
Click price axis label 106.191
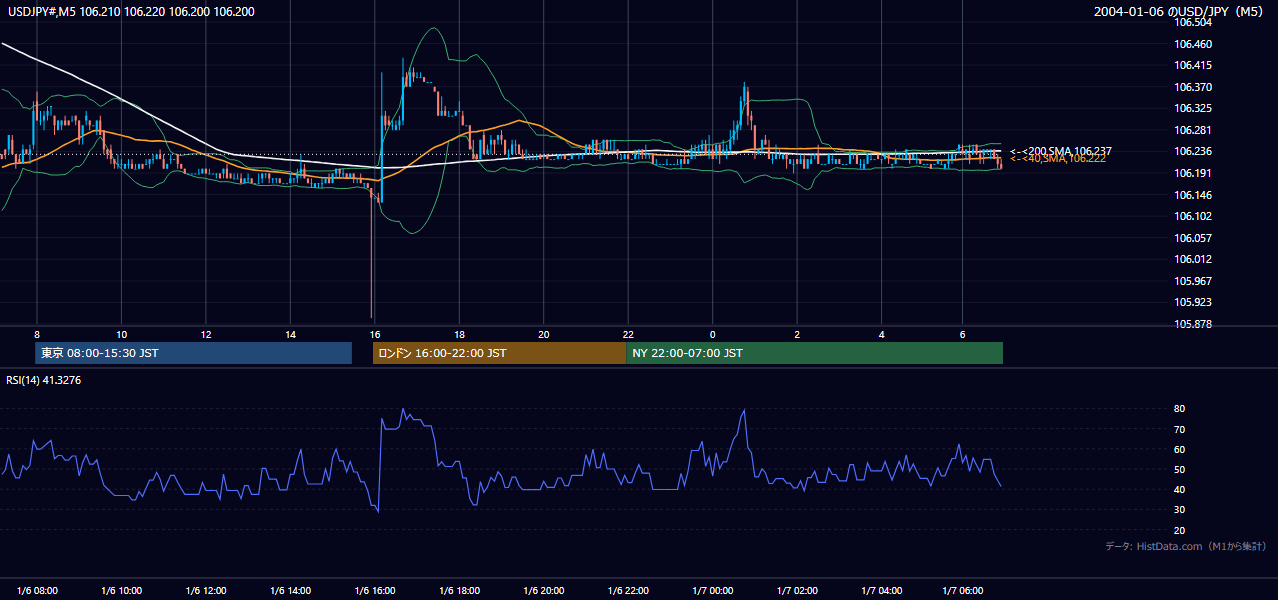point(1193,173)
